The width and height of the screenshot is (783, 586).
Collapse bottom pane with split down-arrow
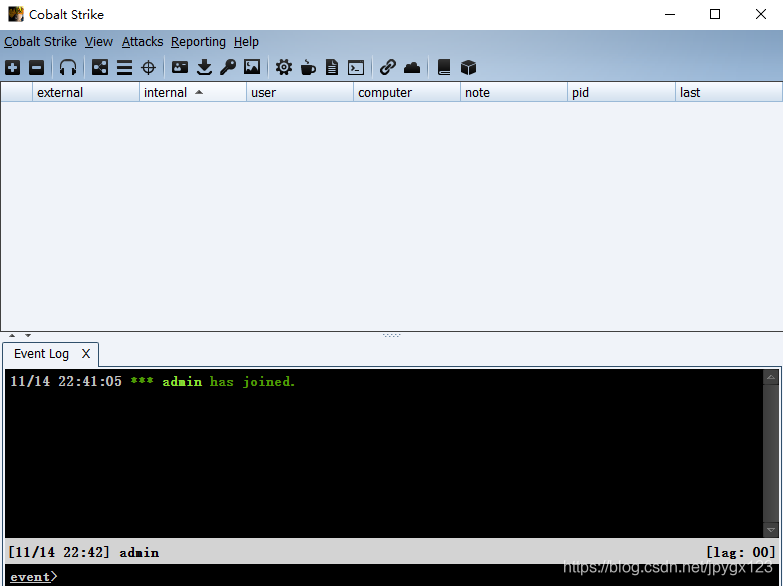(x=28, y=335)
